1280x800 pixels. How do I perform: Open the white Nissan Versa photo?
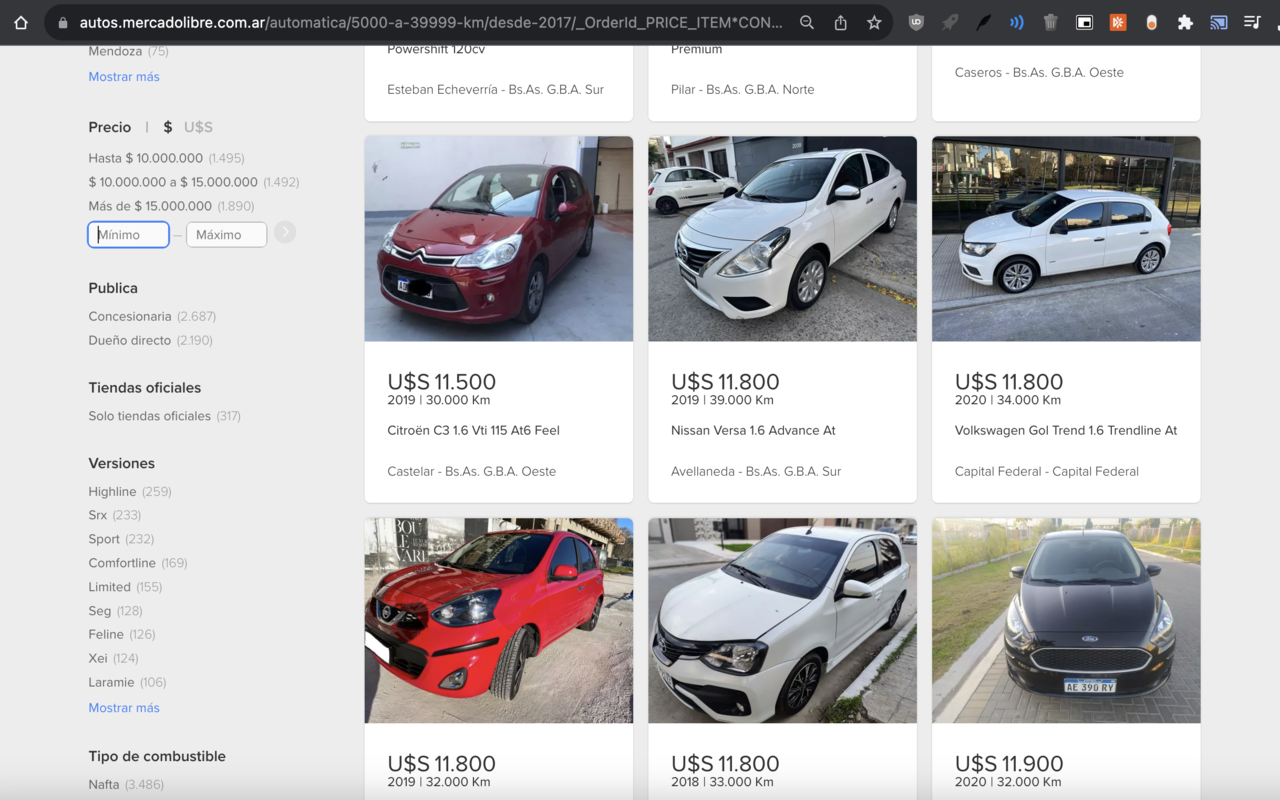pyautogui.click(x=782, y=239)
